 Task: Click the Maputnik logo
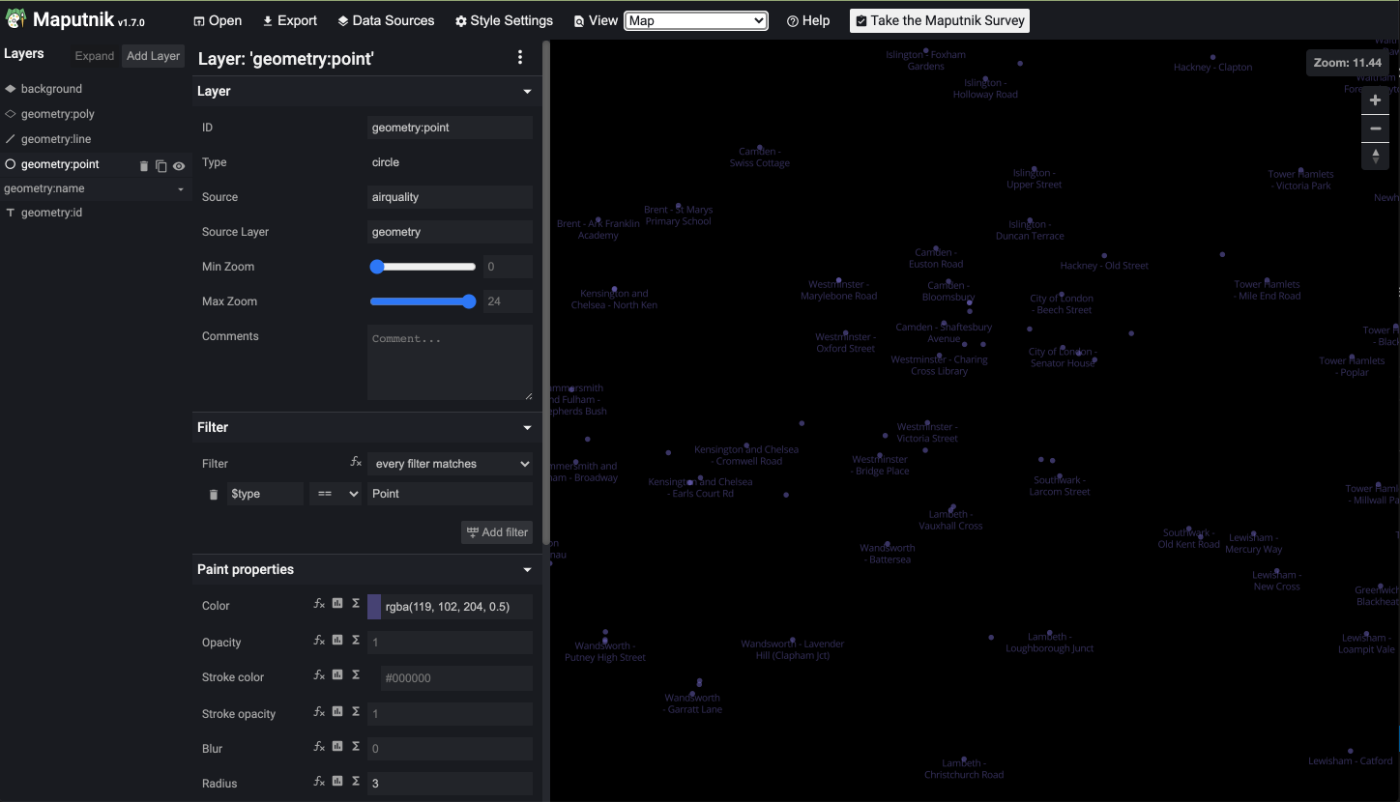coord(75,20)
